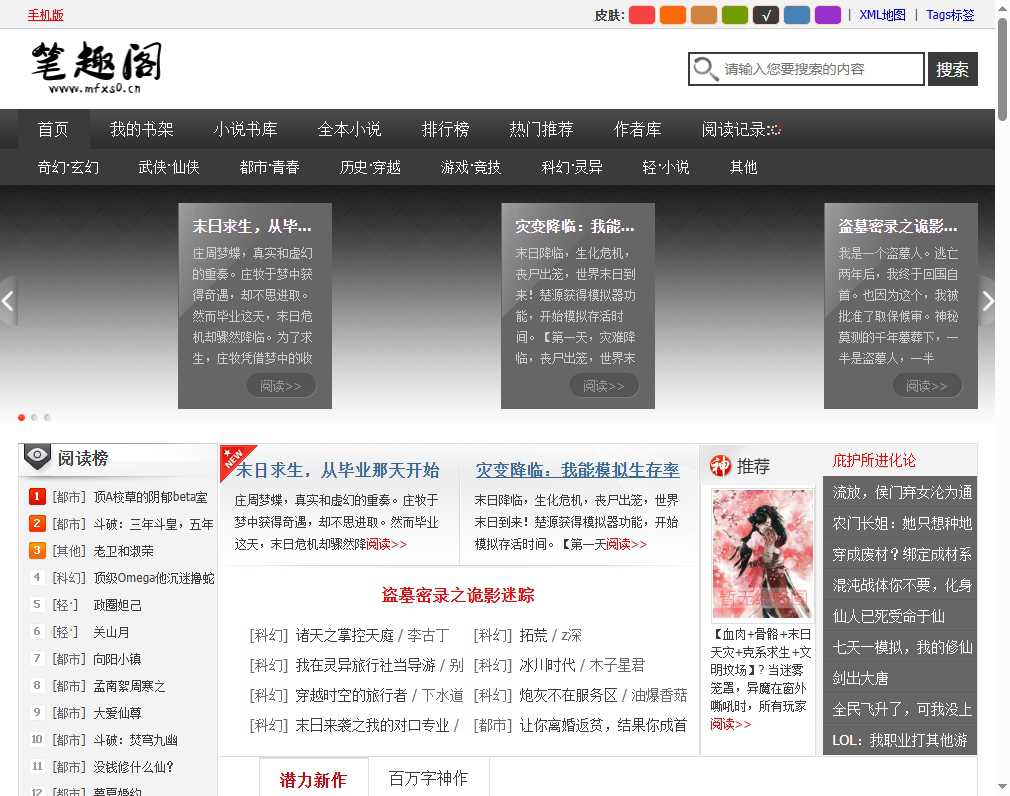Viewport: 1010px width, 796px height.
Task: Switch to the 潜力新作 tab
Action: click(x=314, y=778)
